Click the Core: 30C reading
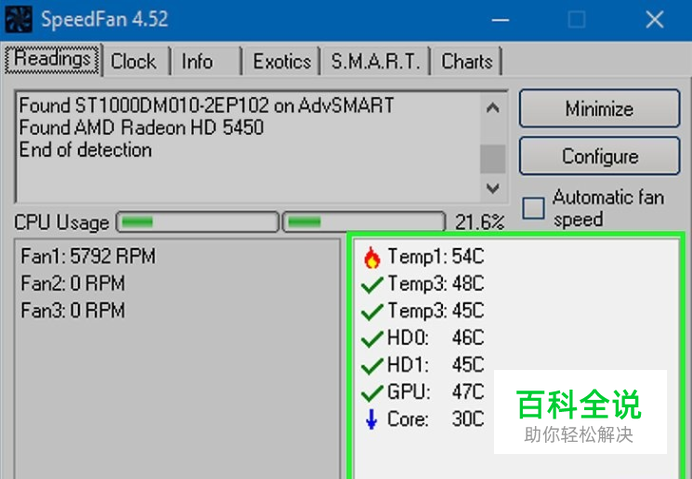This screenshot has height=479, width=692. [436, 419]
